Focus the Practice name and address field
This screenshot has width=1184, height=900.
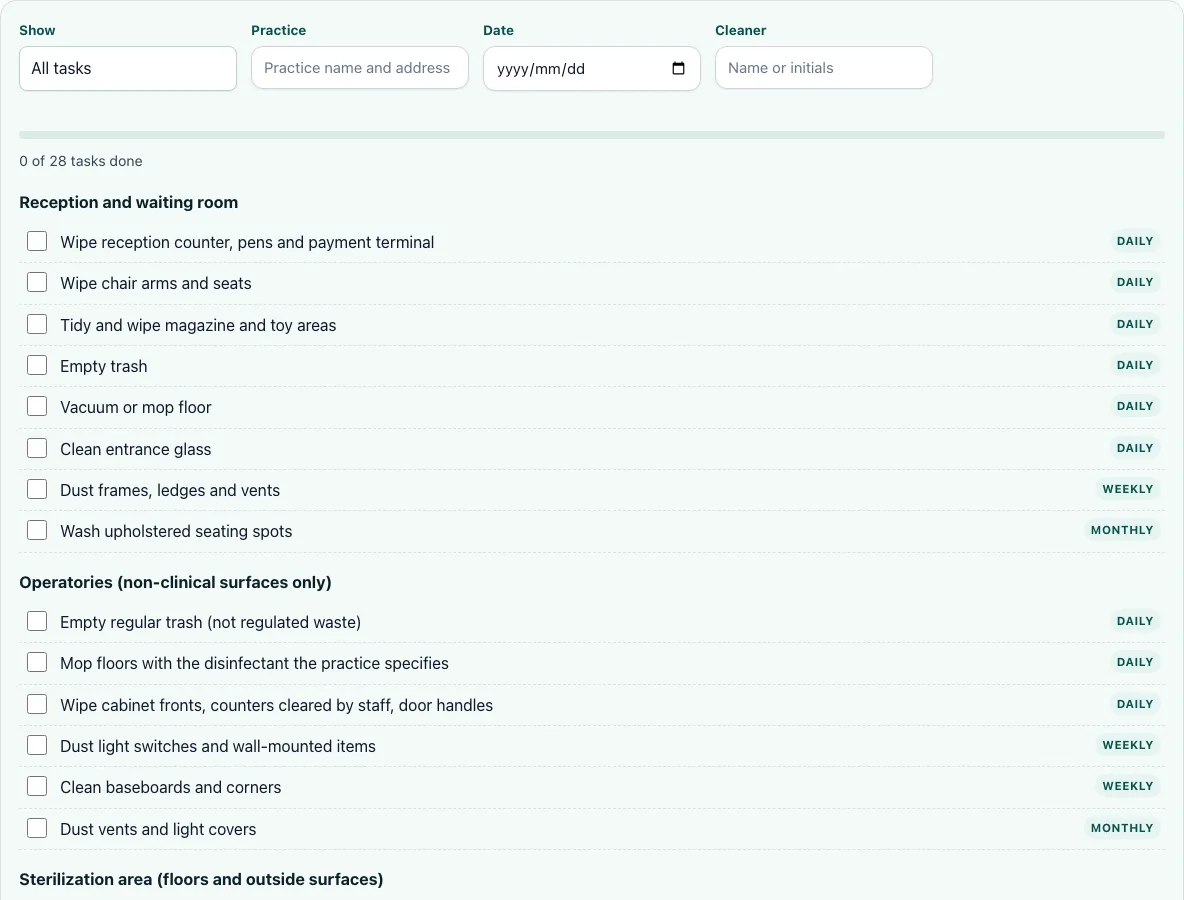[x=359, y=68]
